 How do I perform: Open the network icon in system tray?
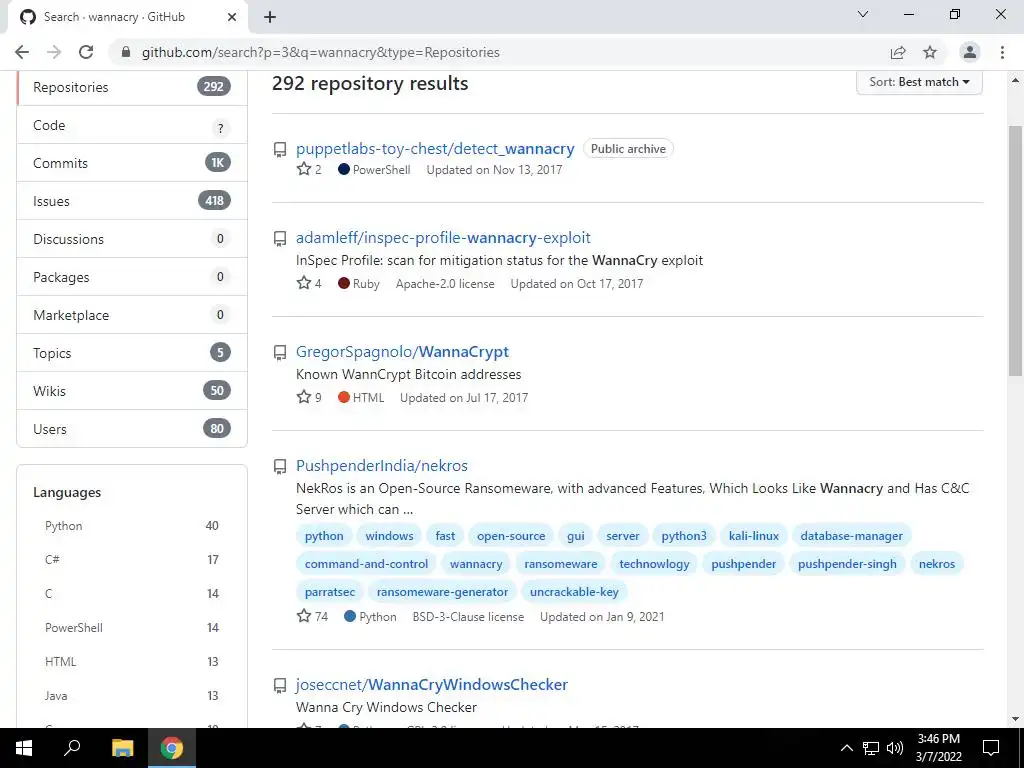point(871,748)
